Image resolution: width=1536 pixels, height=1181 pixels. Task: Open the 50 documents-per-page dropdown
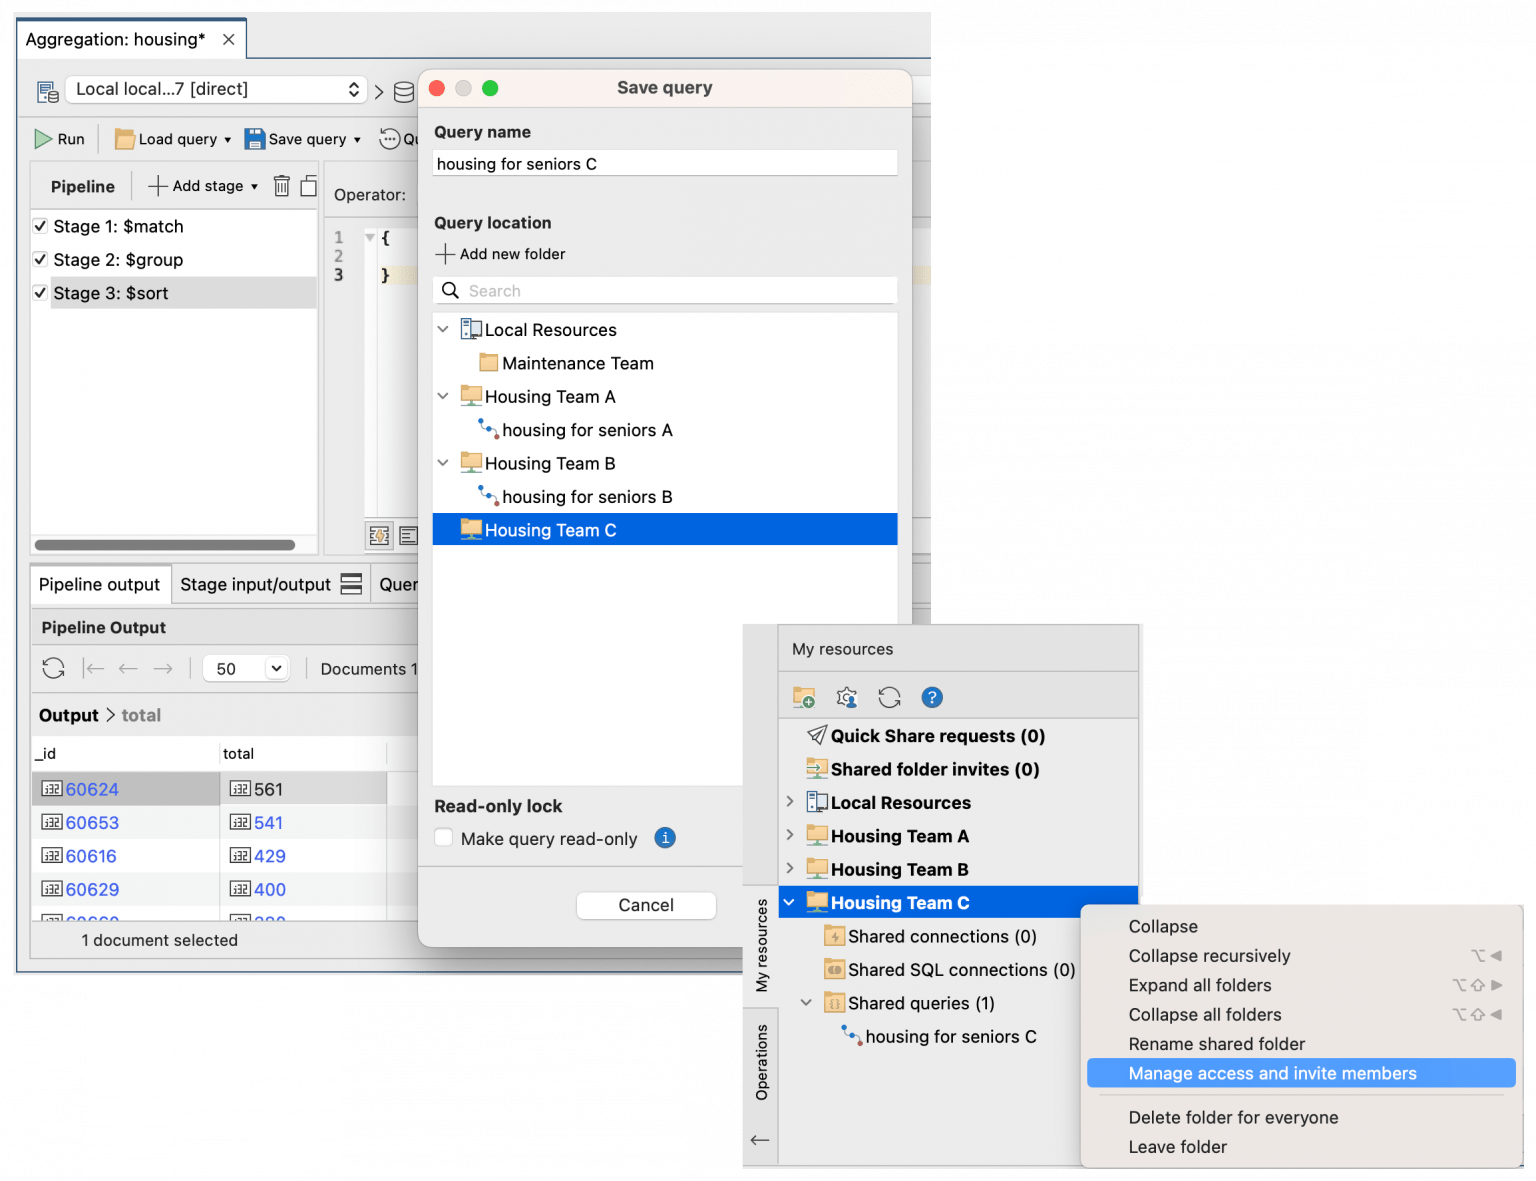tap(246, 668)
